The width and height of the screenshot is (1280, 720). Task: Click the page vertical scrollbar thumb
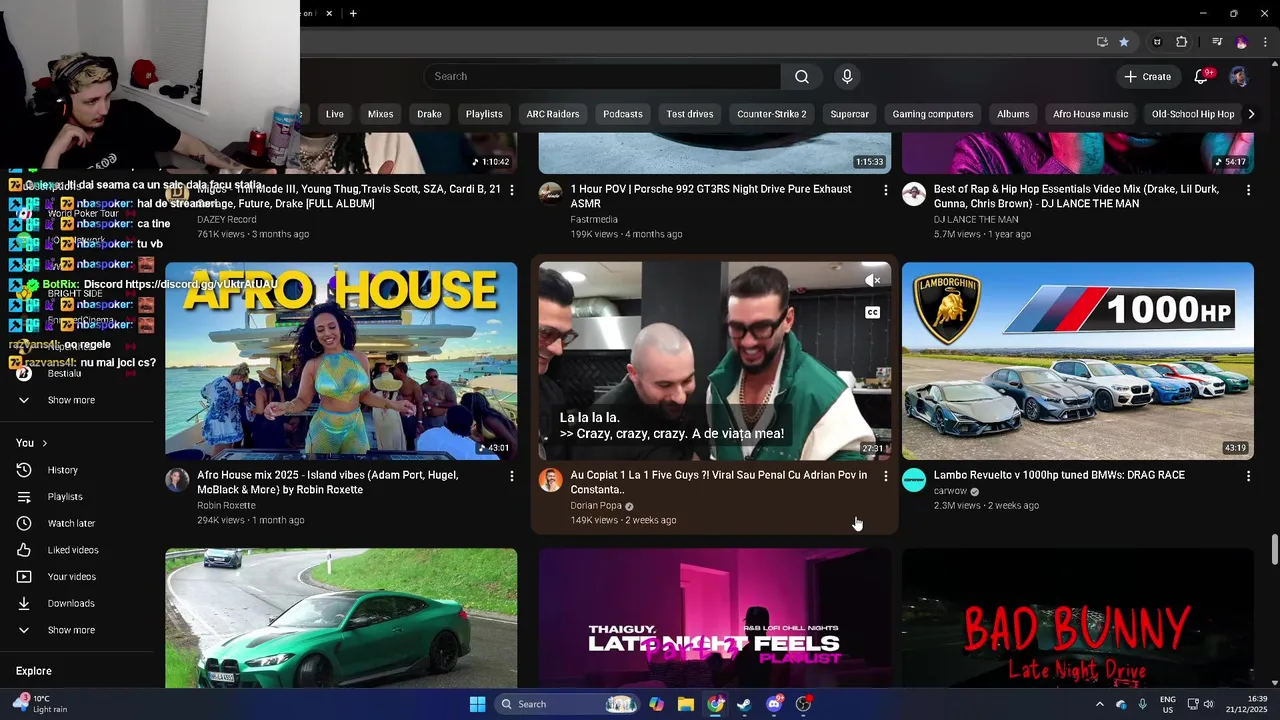pos(1274,550)
